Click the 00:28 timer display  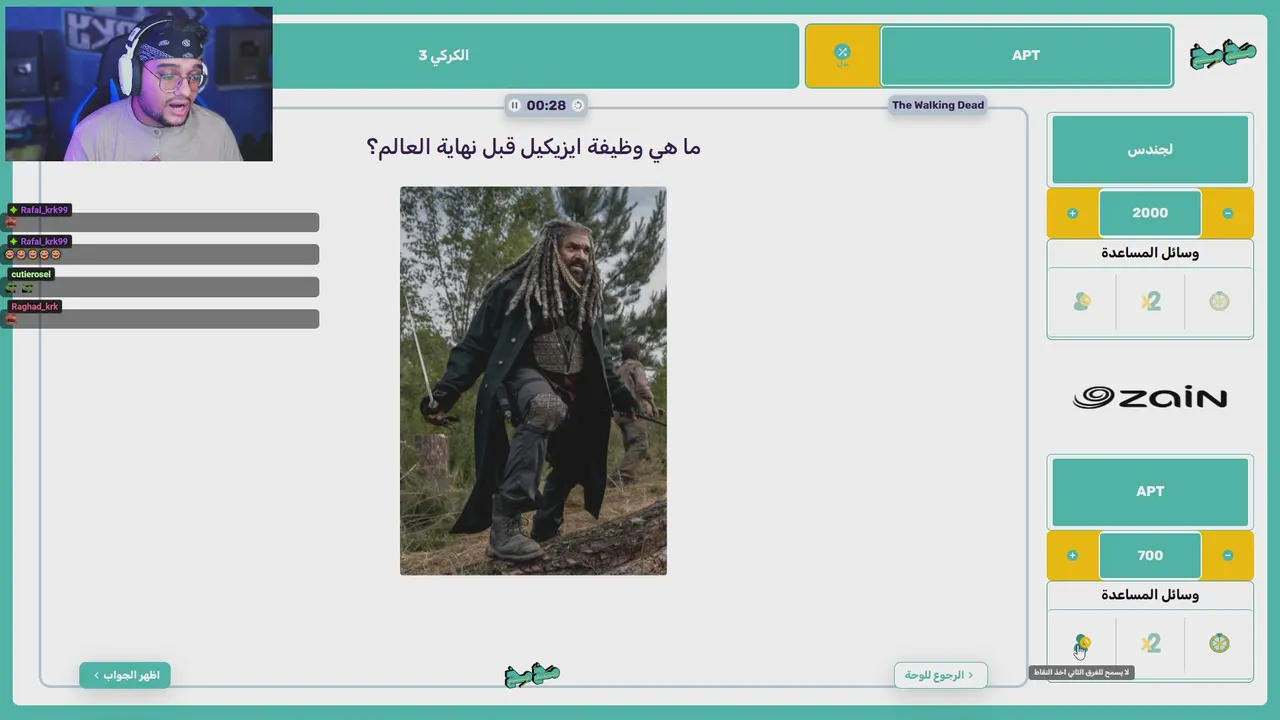(546, 105)
